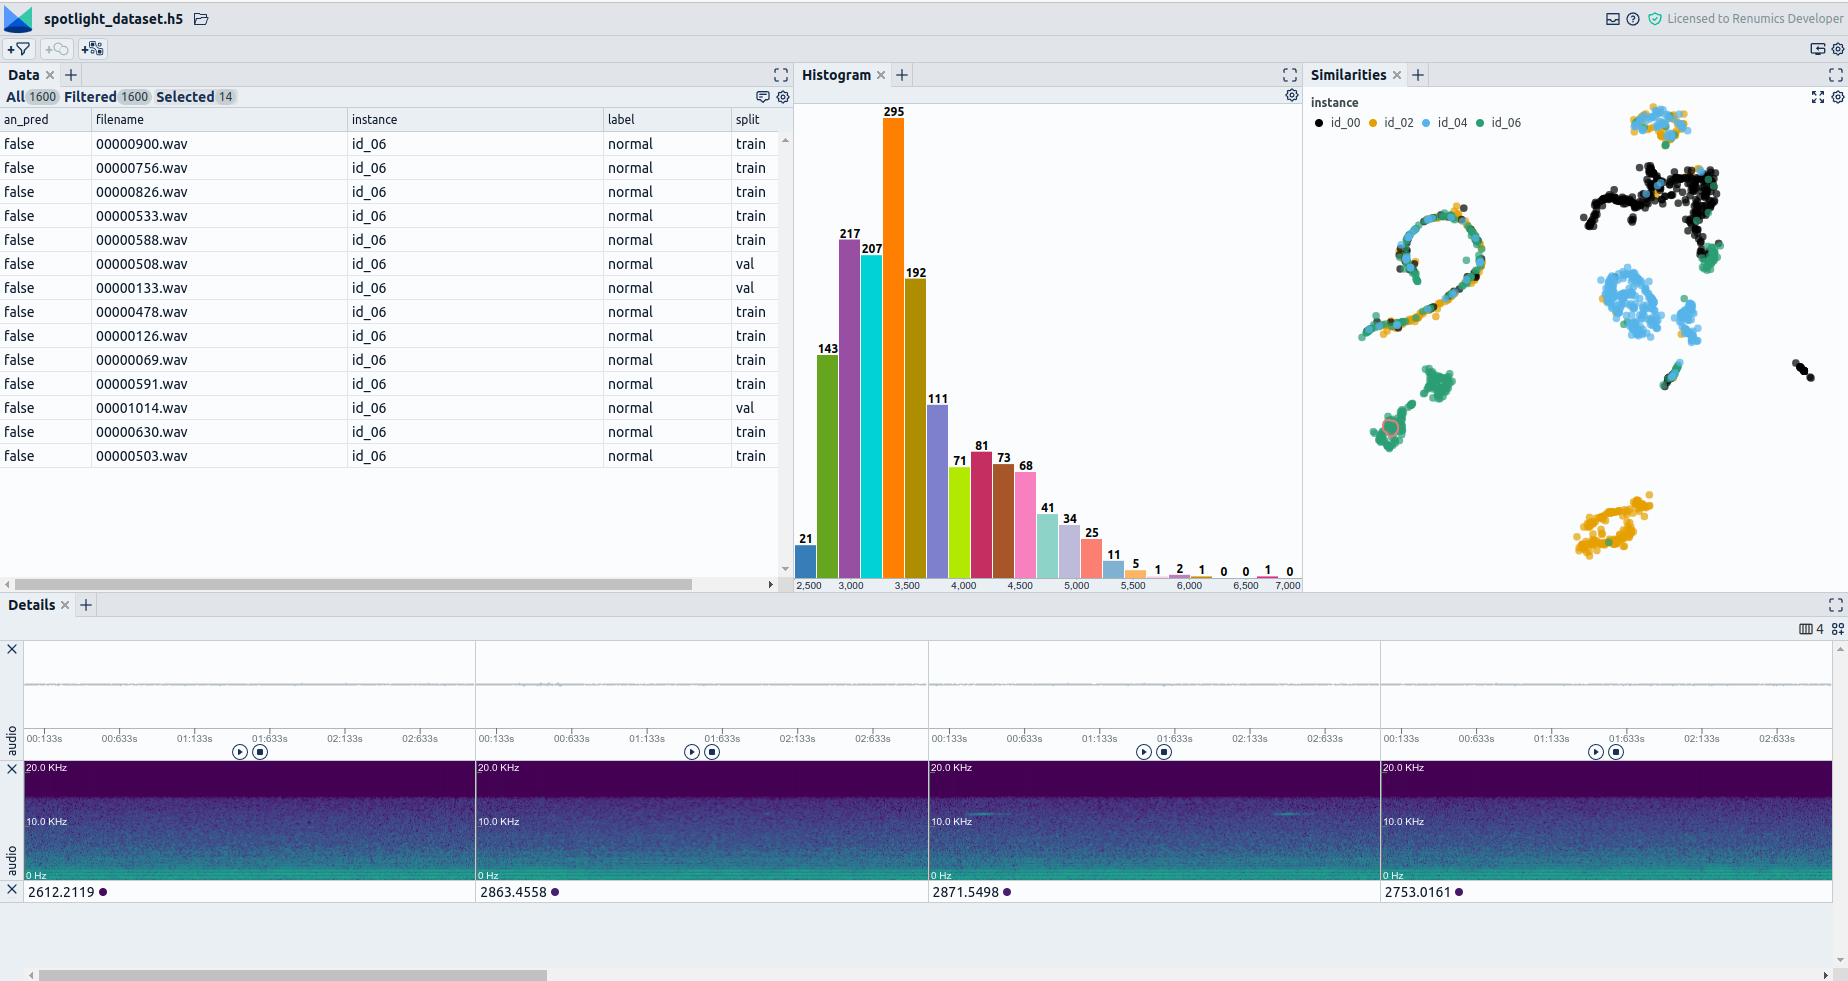Add a new filter
Image resolution: width=1848 pixels, height=981 pixels.
(19, 49)
